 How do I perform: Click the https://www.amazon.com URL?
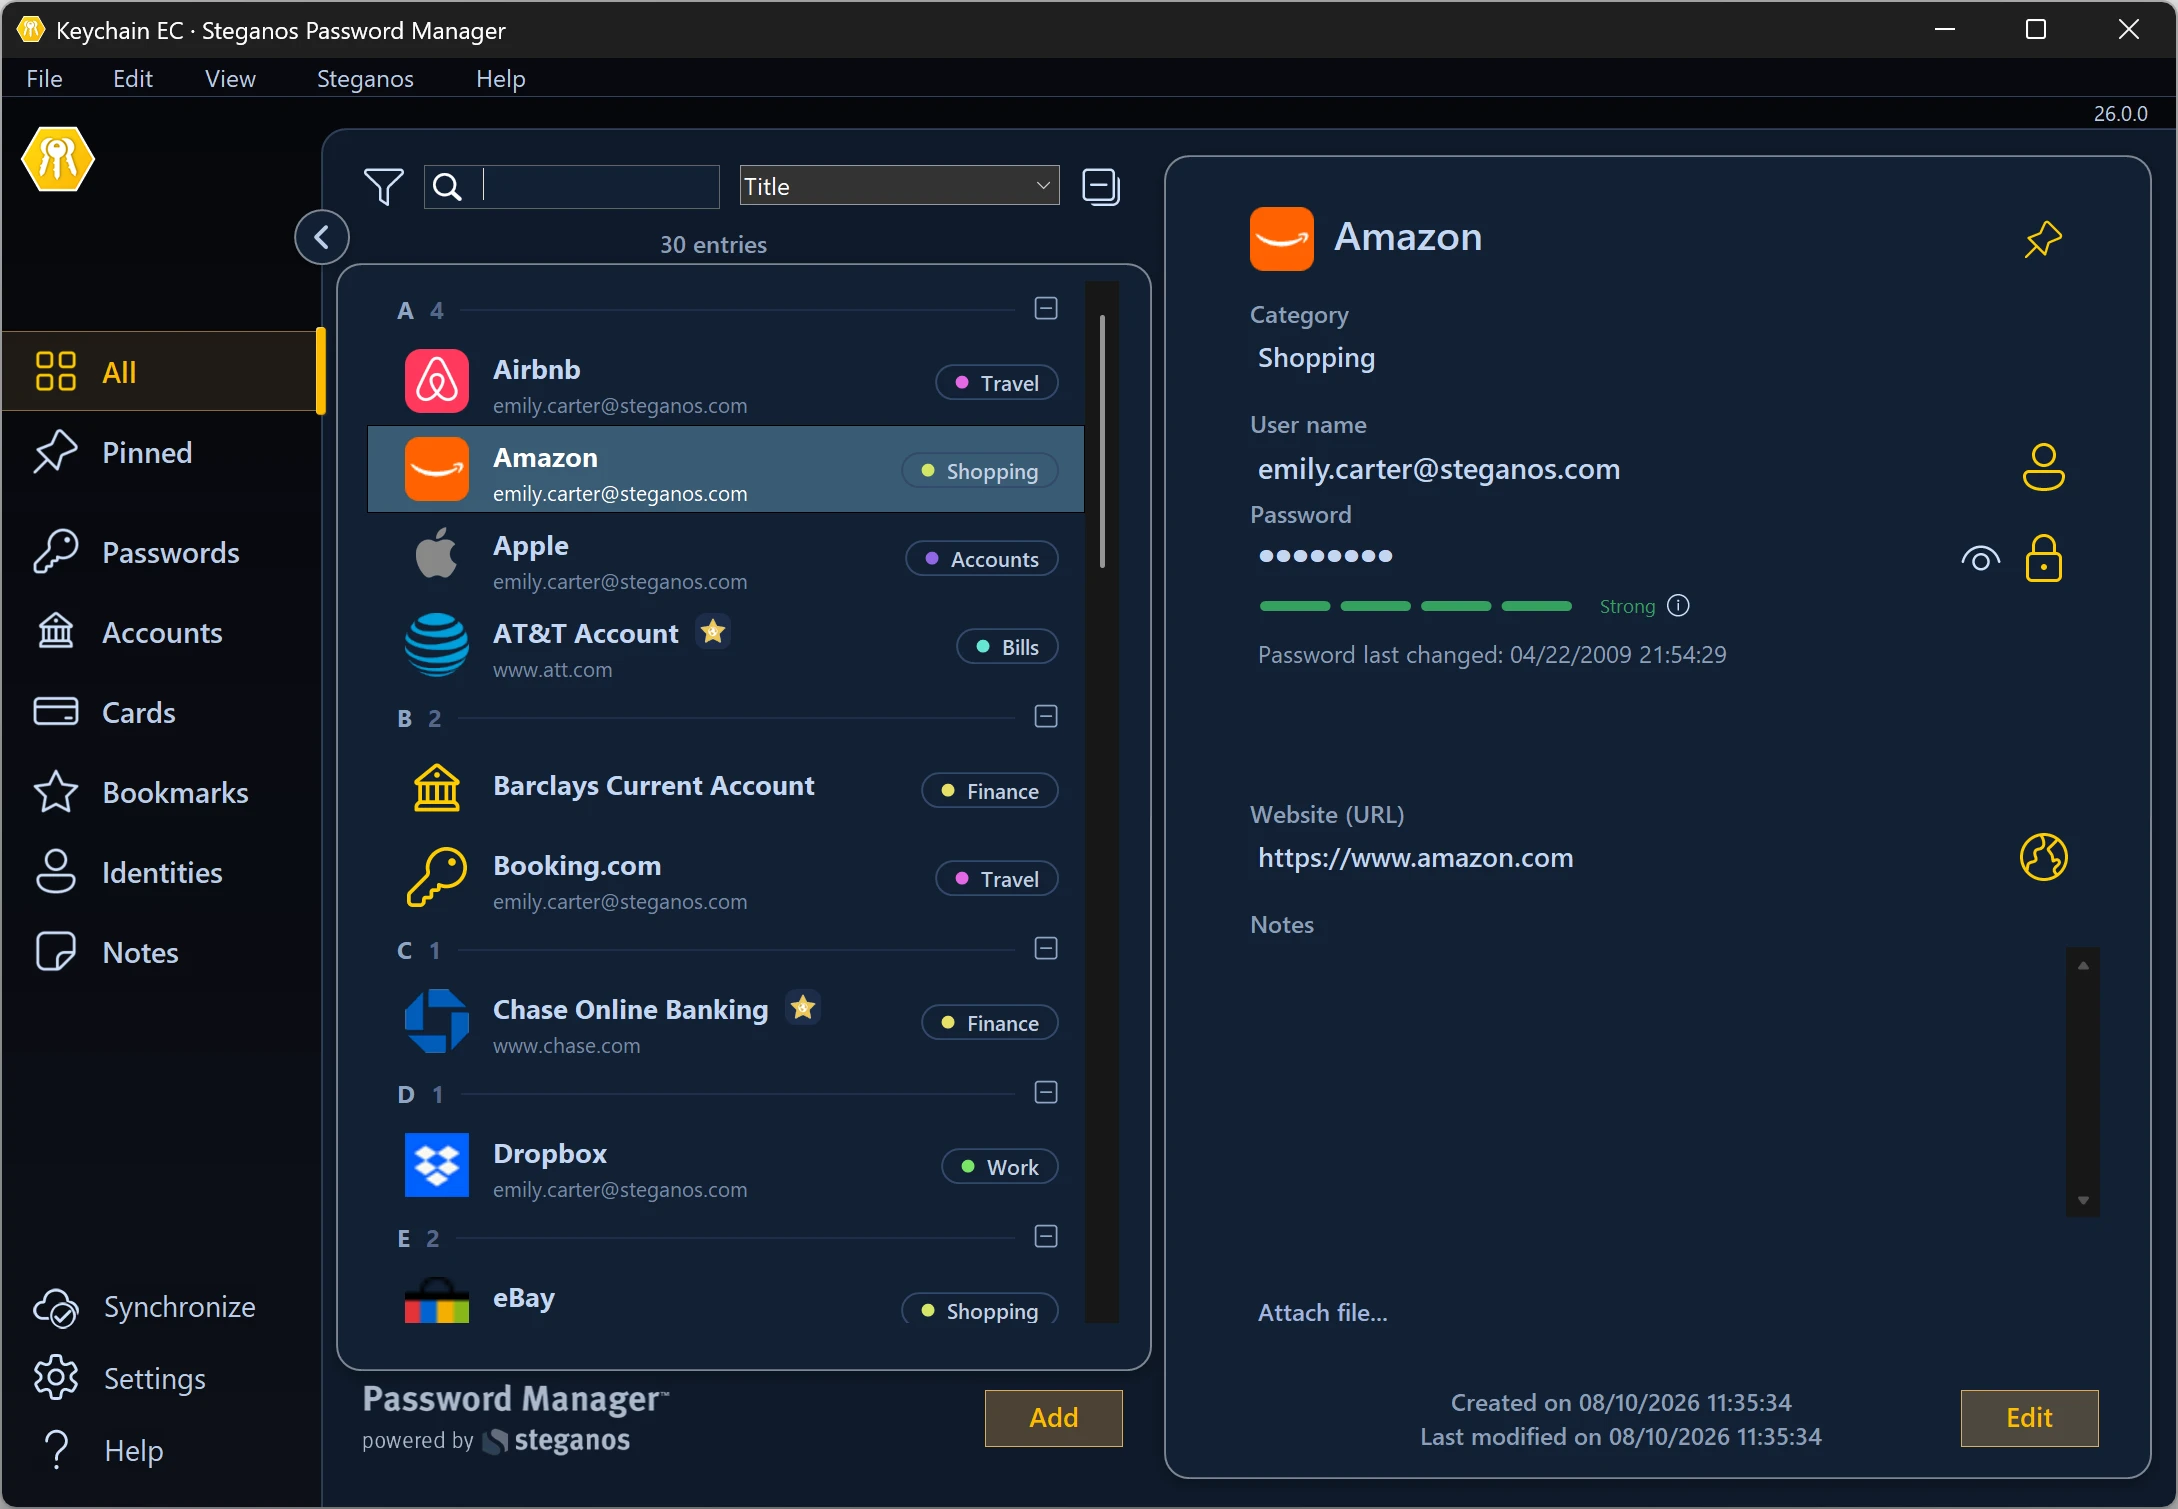[1415, 858]
